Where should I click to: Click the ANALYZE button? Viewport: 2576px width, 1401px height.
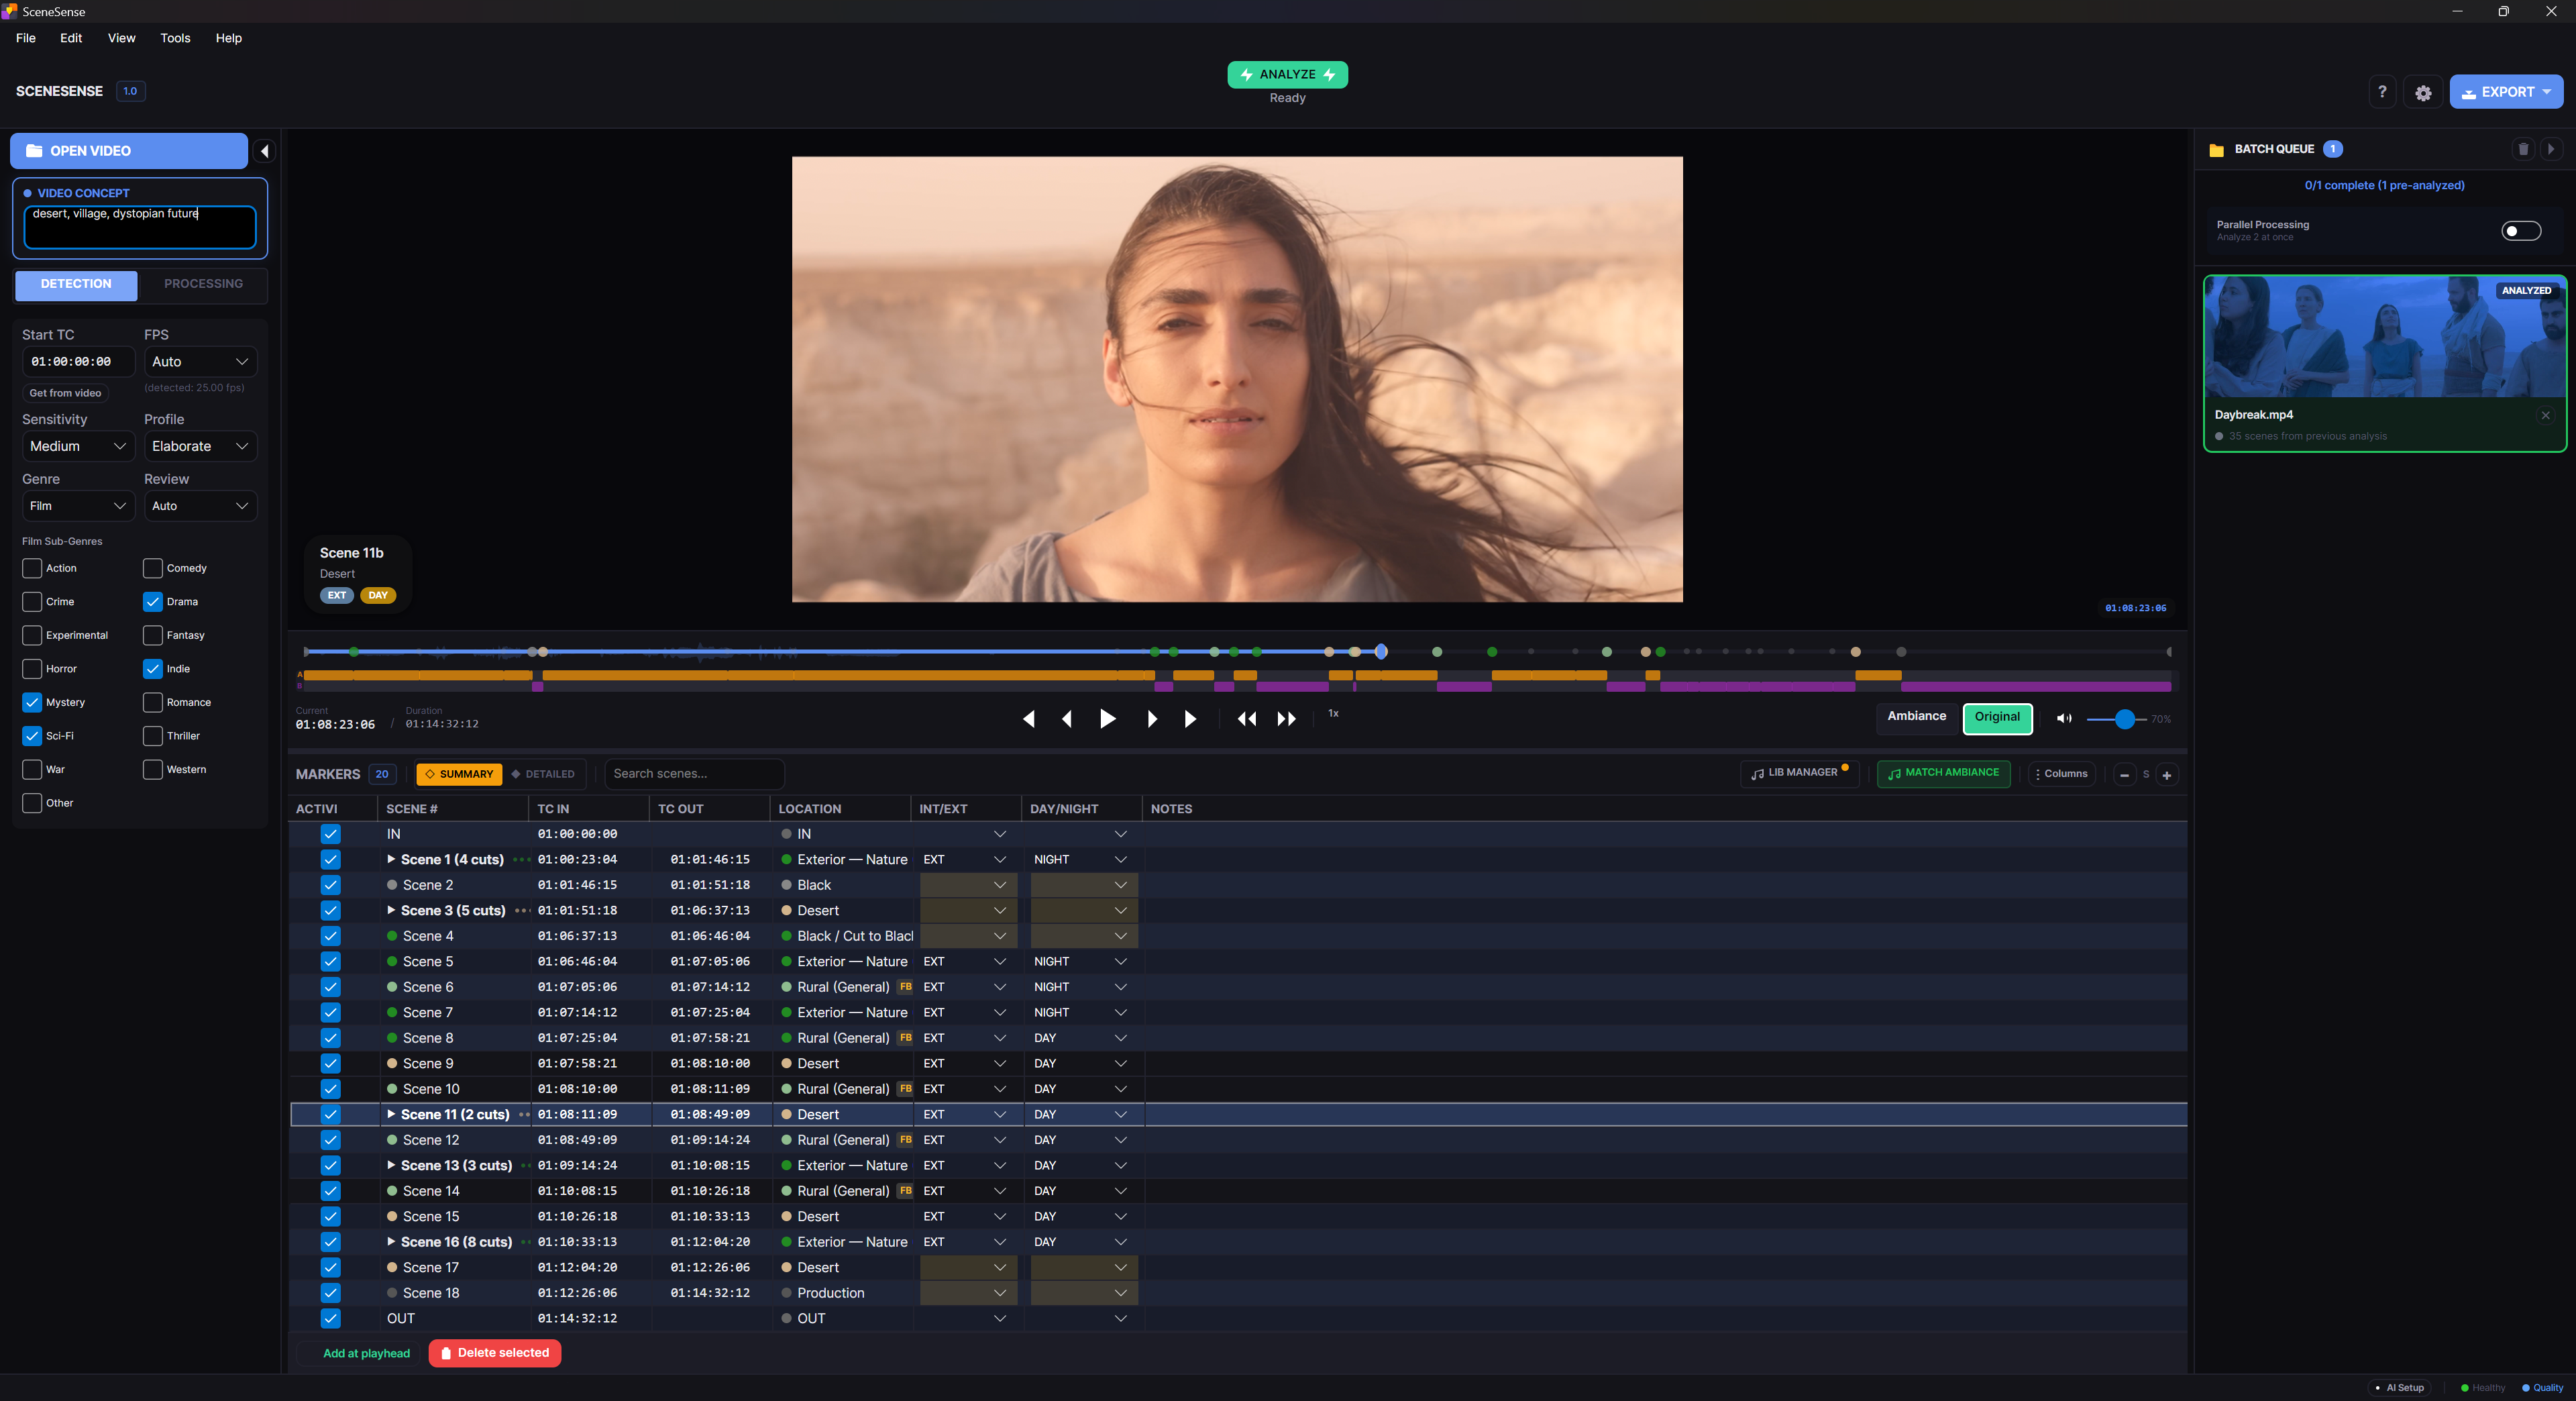pyautogui.click(x=1287, y=74)
